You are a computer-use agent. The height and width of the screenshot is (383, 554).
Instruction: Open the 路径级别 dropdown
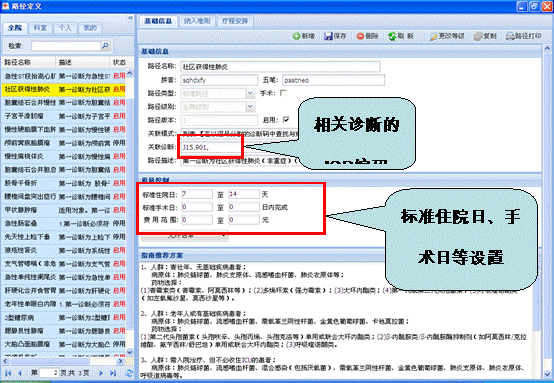tap(250, 106)
